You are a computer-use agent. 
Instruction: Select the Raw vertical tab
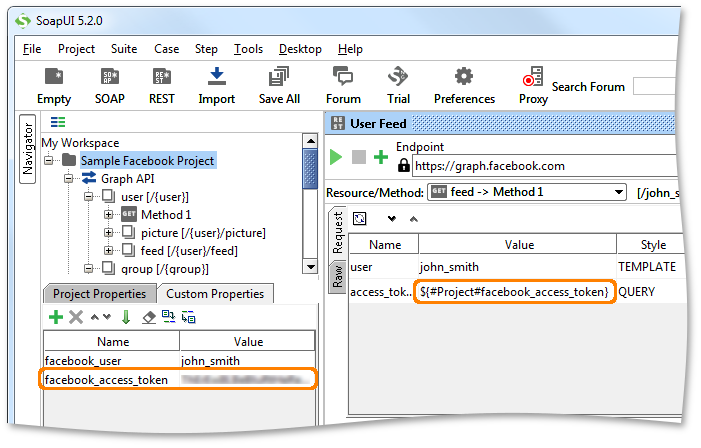pyautogui.click(x=338, y=278)
